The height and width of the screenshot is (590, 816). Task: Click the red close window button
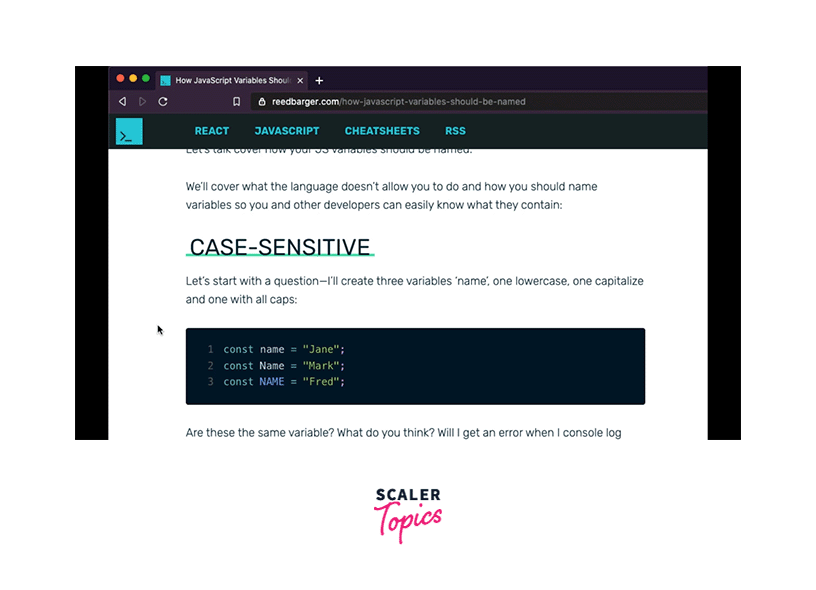(120, 78)
